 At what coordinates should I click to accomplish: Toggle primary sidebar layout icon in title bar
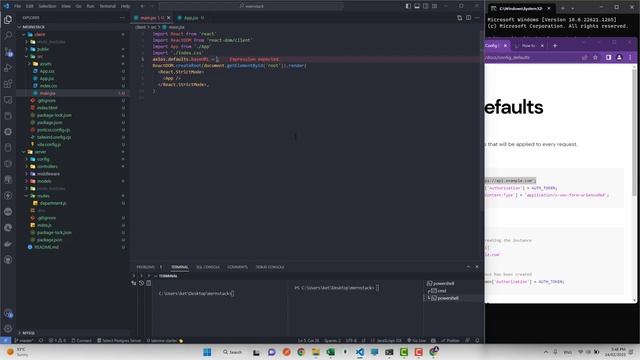tap(408, 6)
